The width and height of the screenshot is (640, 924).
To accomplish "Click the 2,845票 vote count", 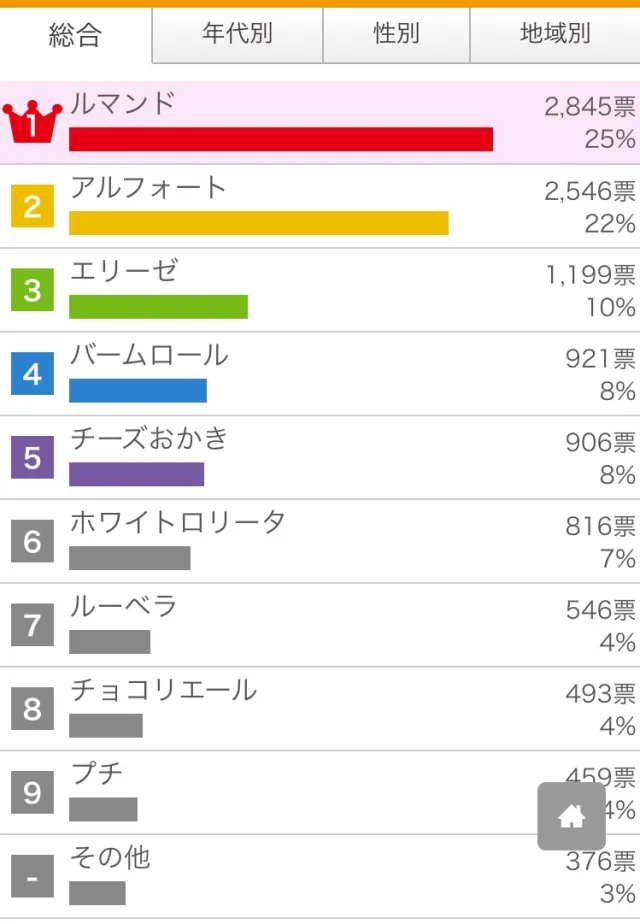I will tap(589, 107).
